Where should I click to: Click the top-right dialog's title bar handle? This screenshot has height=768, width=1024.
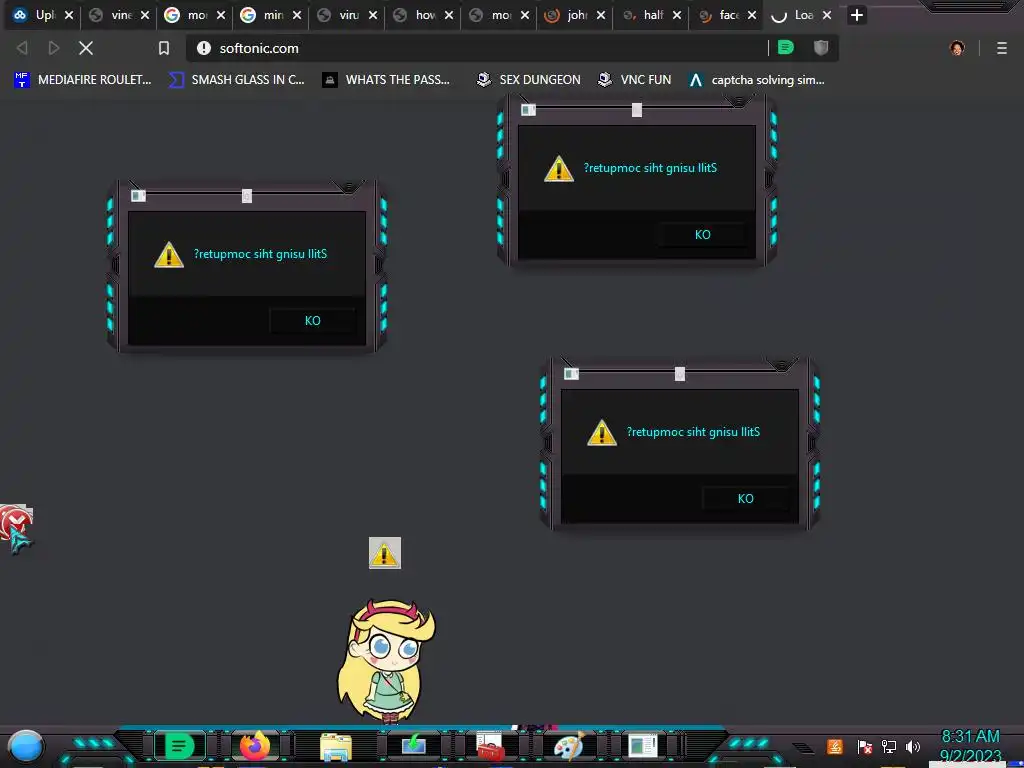tap(637, 110)
